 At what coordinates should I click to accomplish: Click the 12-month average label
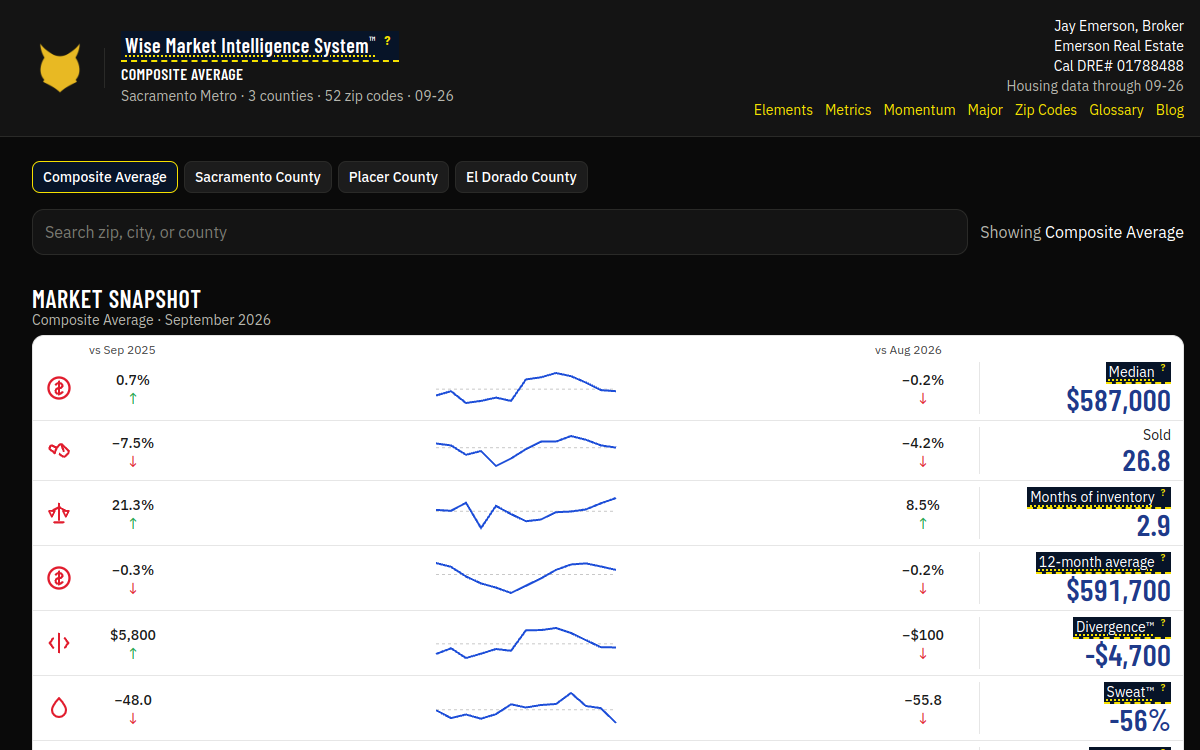(x=1097, y=562)
